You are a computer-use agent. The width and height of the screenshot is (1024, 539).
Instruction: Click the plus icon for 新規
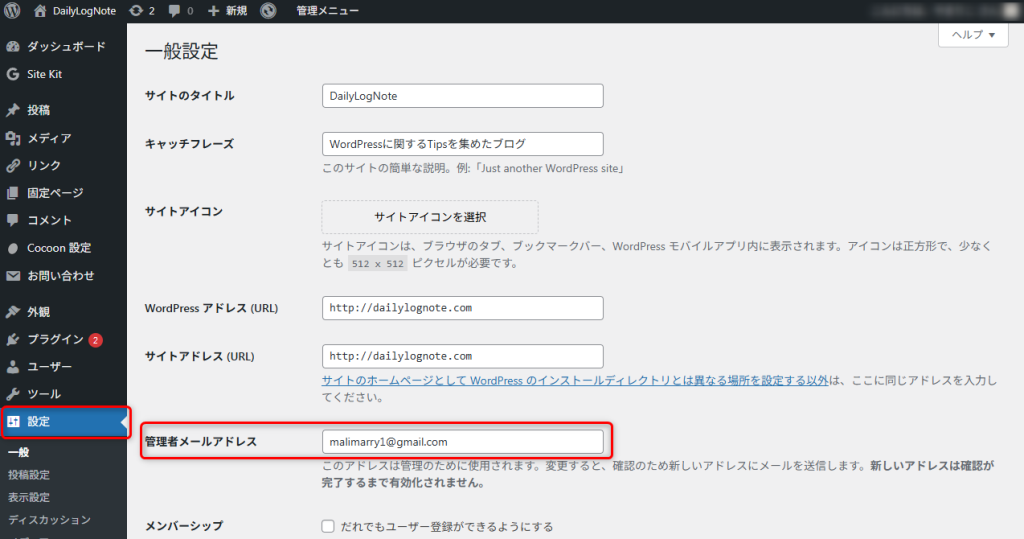(214, 11)
